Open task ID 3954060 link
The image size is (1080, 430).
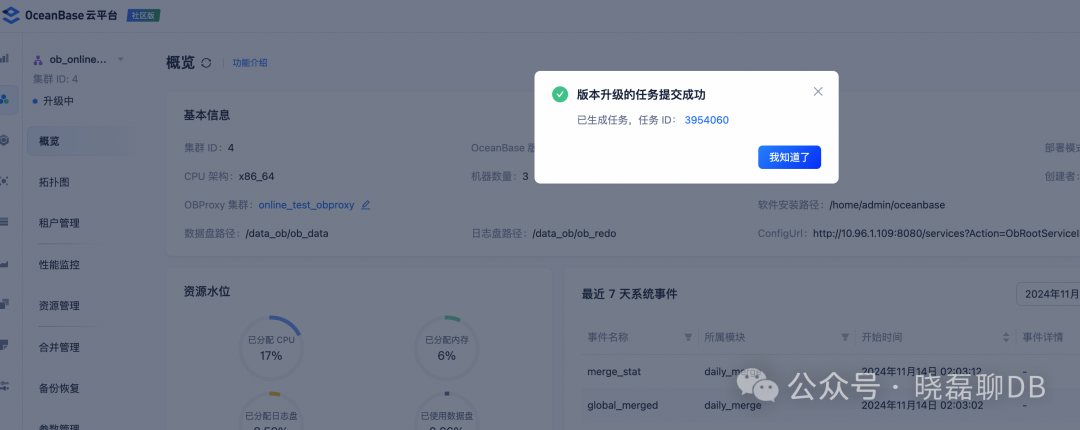click(707, 120)
